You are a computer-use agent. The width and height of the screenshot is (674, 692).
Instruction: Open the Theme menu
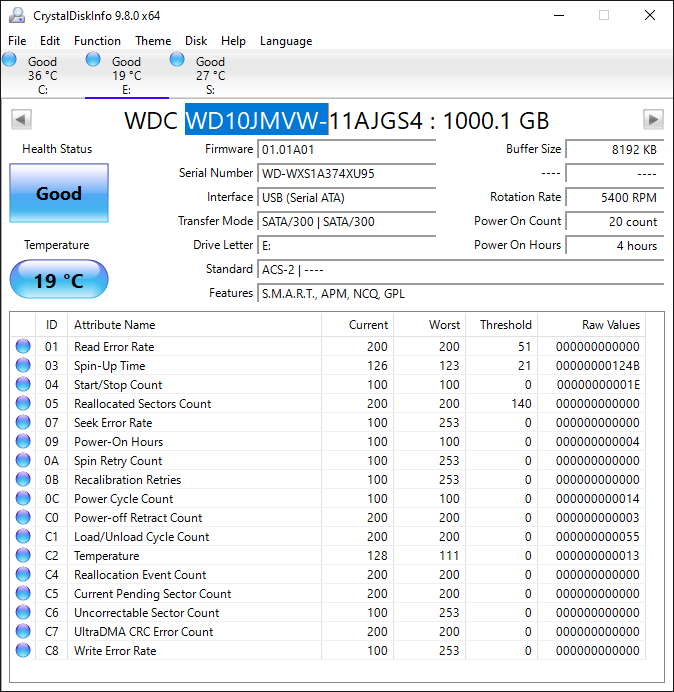(153, 41)
